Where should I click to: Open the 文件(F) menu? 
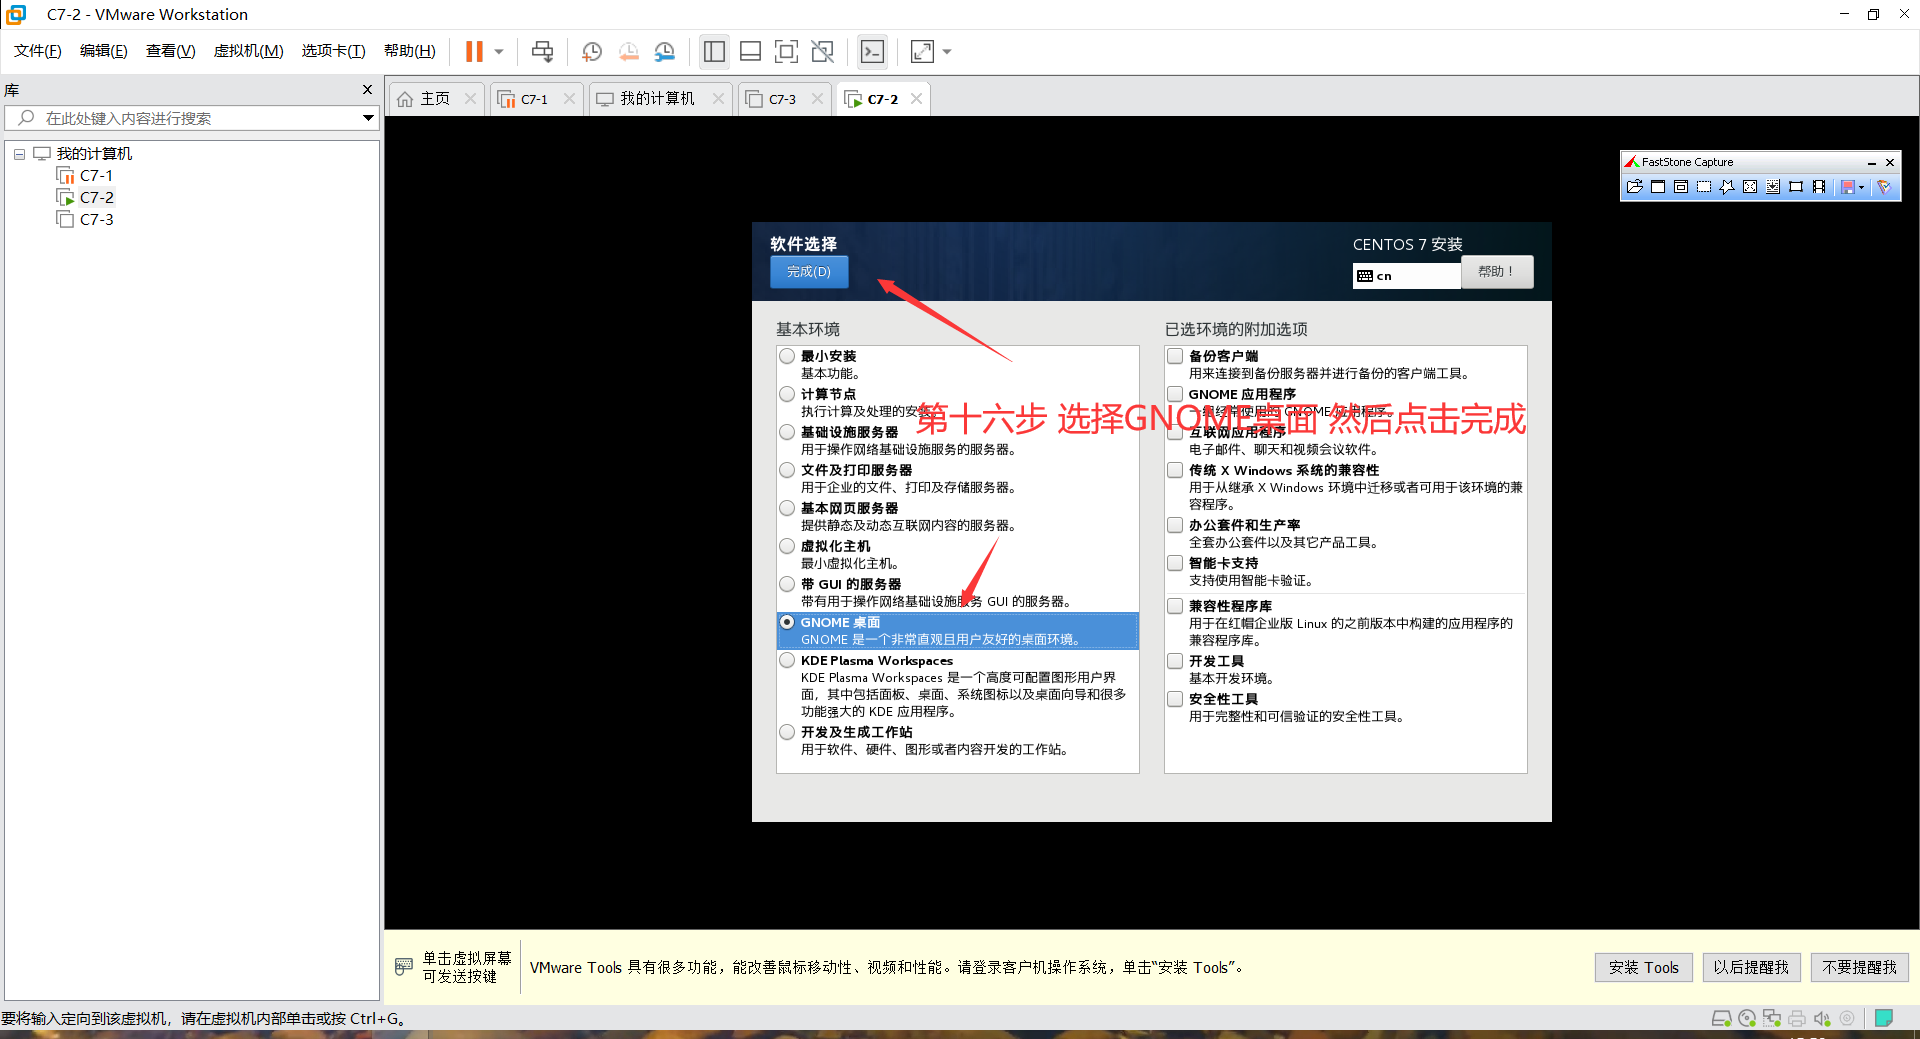pos(38,51)
